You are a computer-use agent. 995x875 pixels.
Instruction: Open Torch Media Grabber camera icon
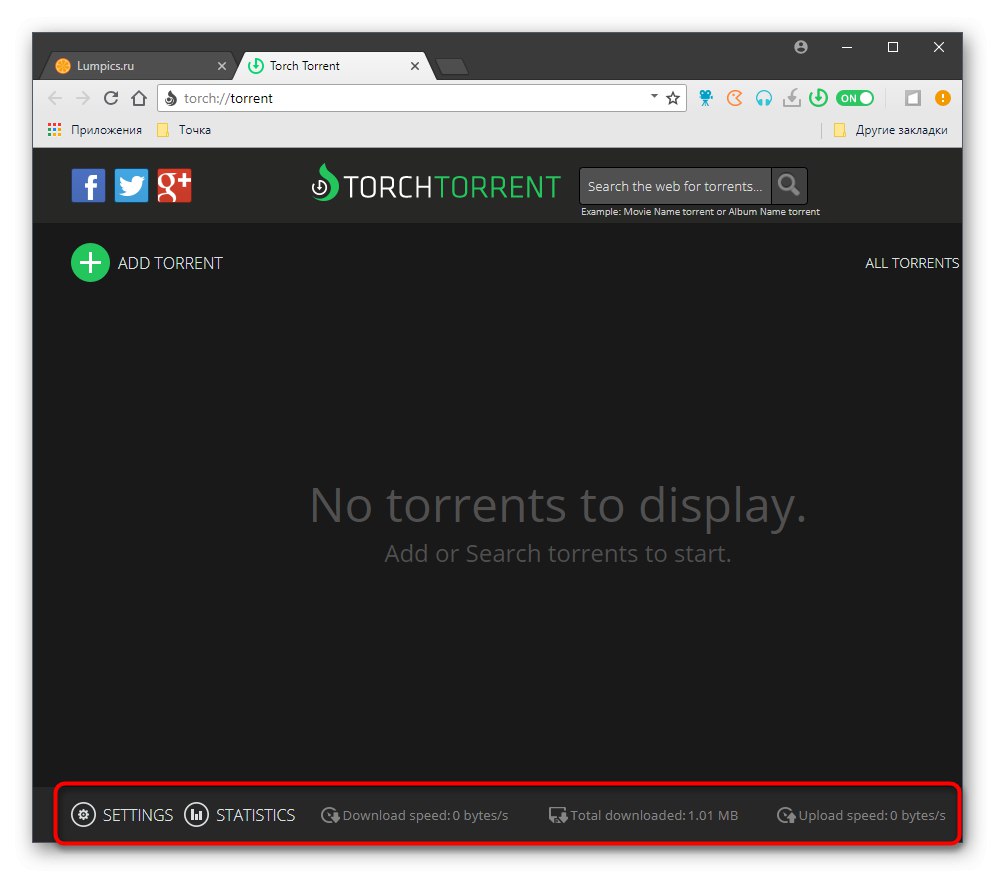(x=705, y=97)
